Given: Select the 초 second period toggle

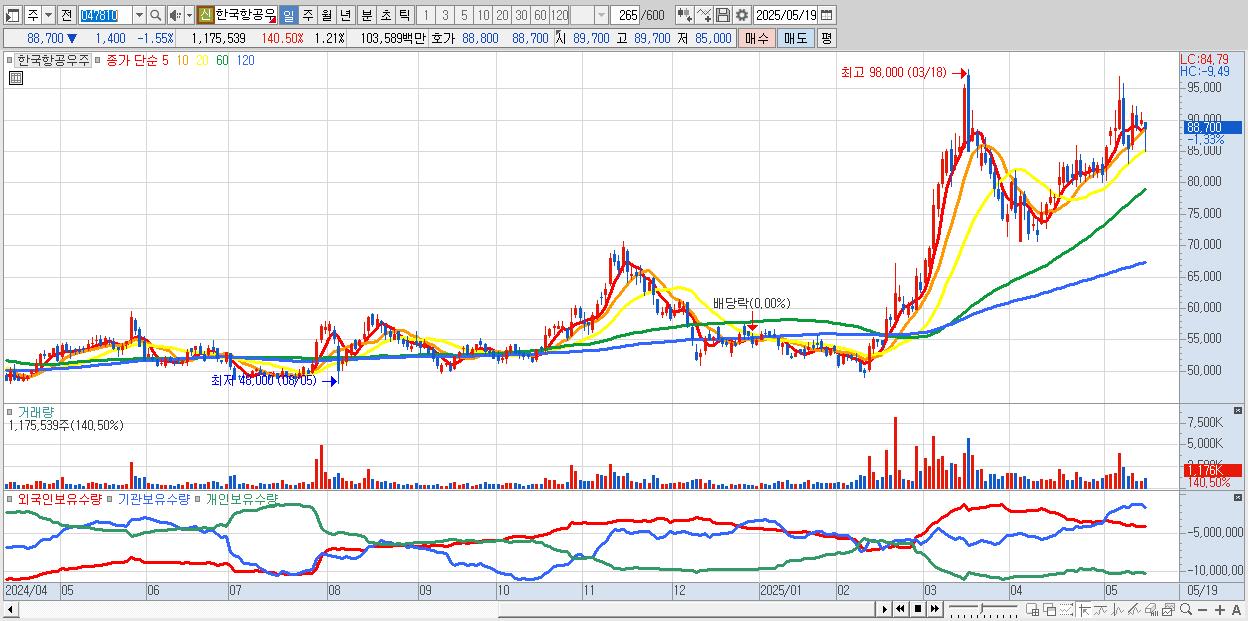Looking at the screenshot, I should [x=385, y=15].
